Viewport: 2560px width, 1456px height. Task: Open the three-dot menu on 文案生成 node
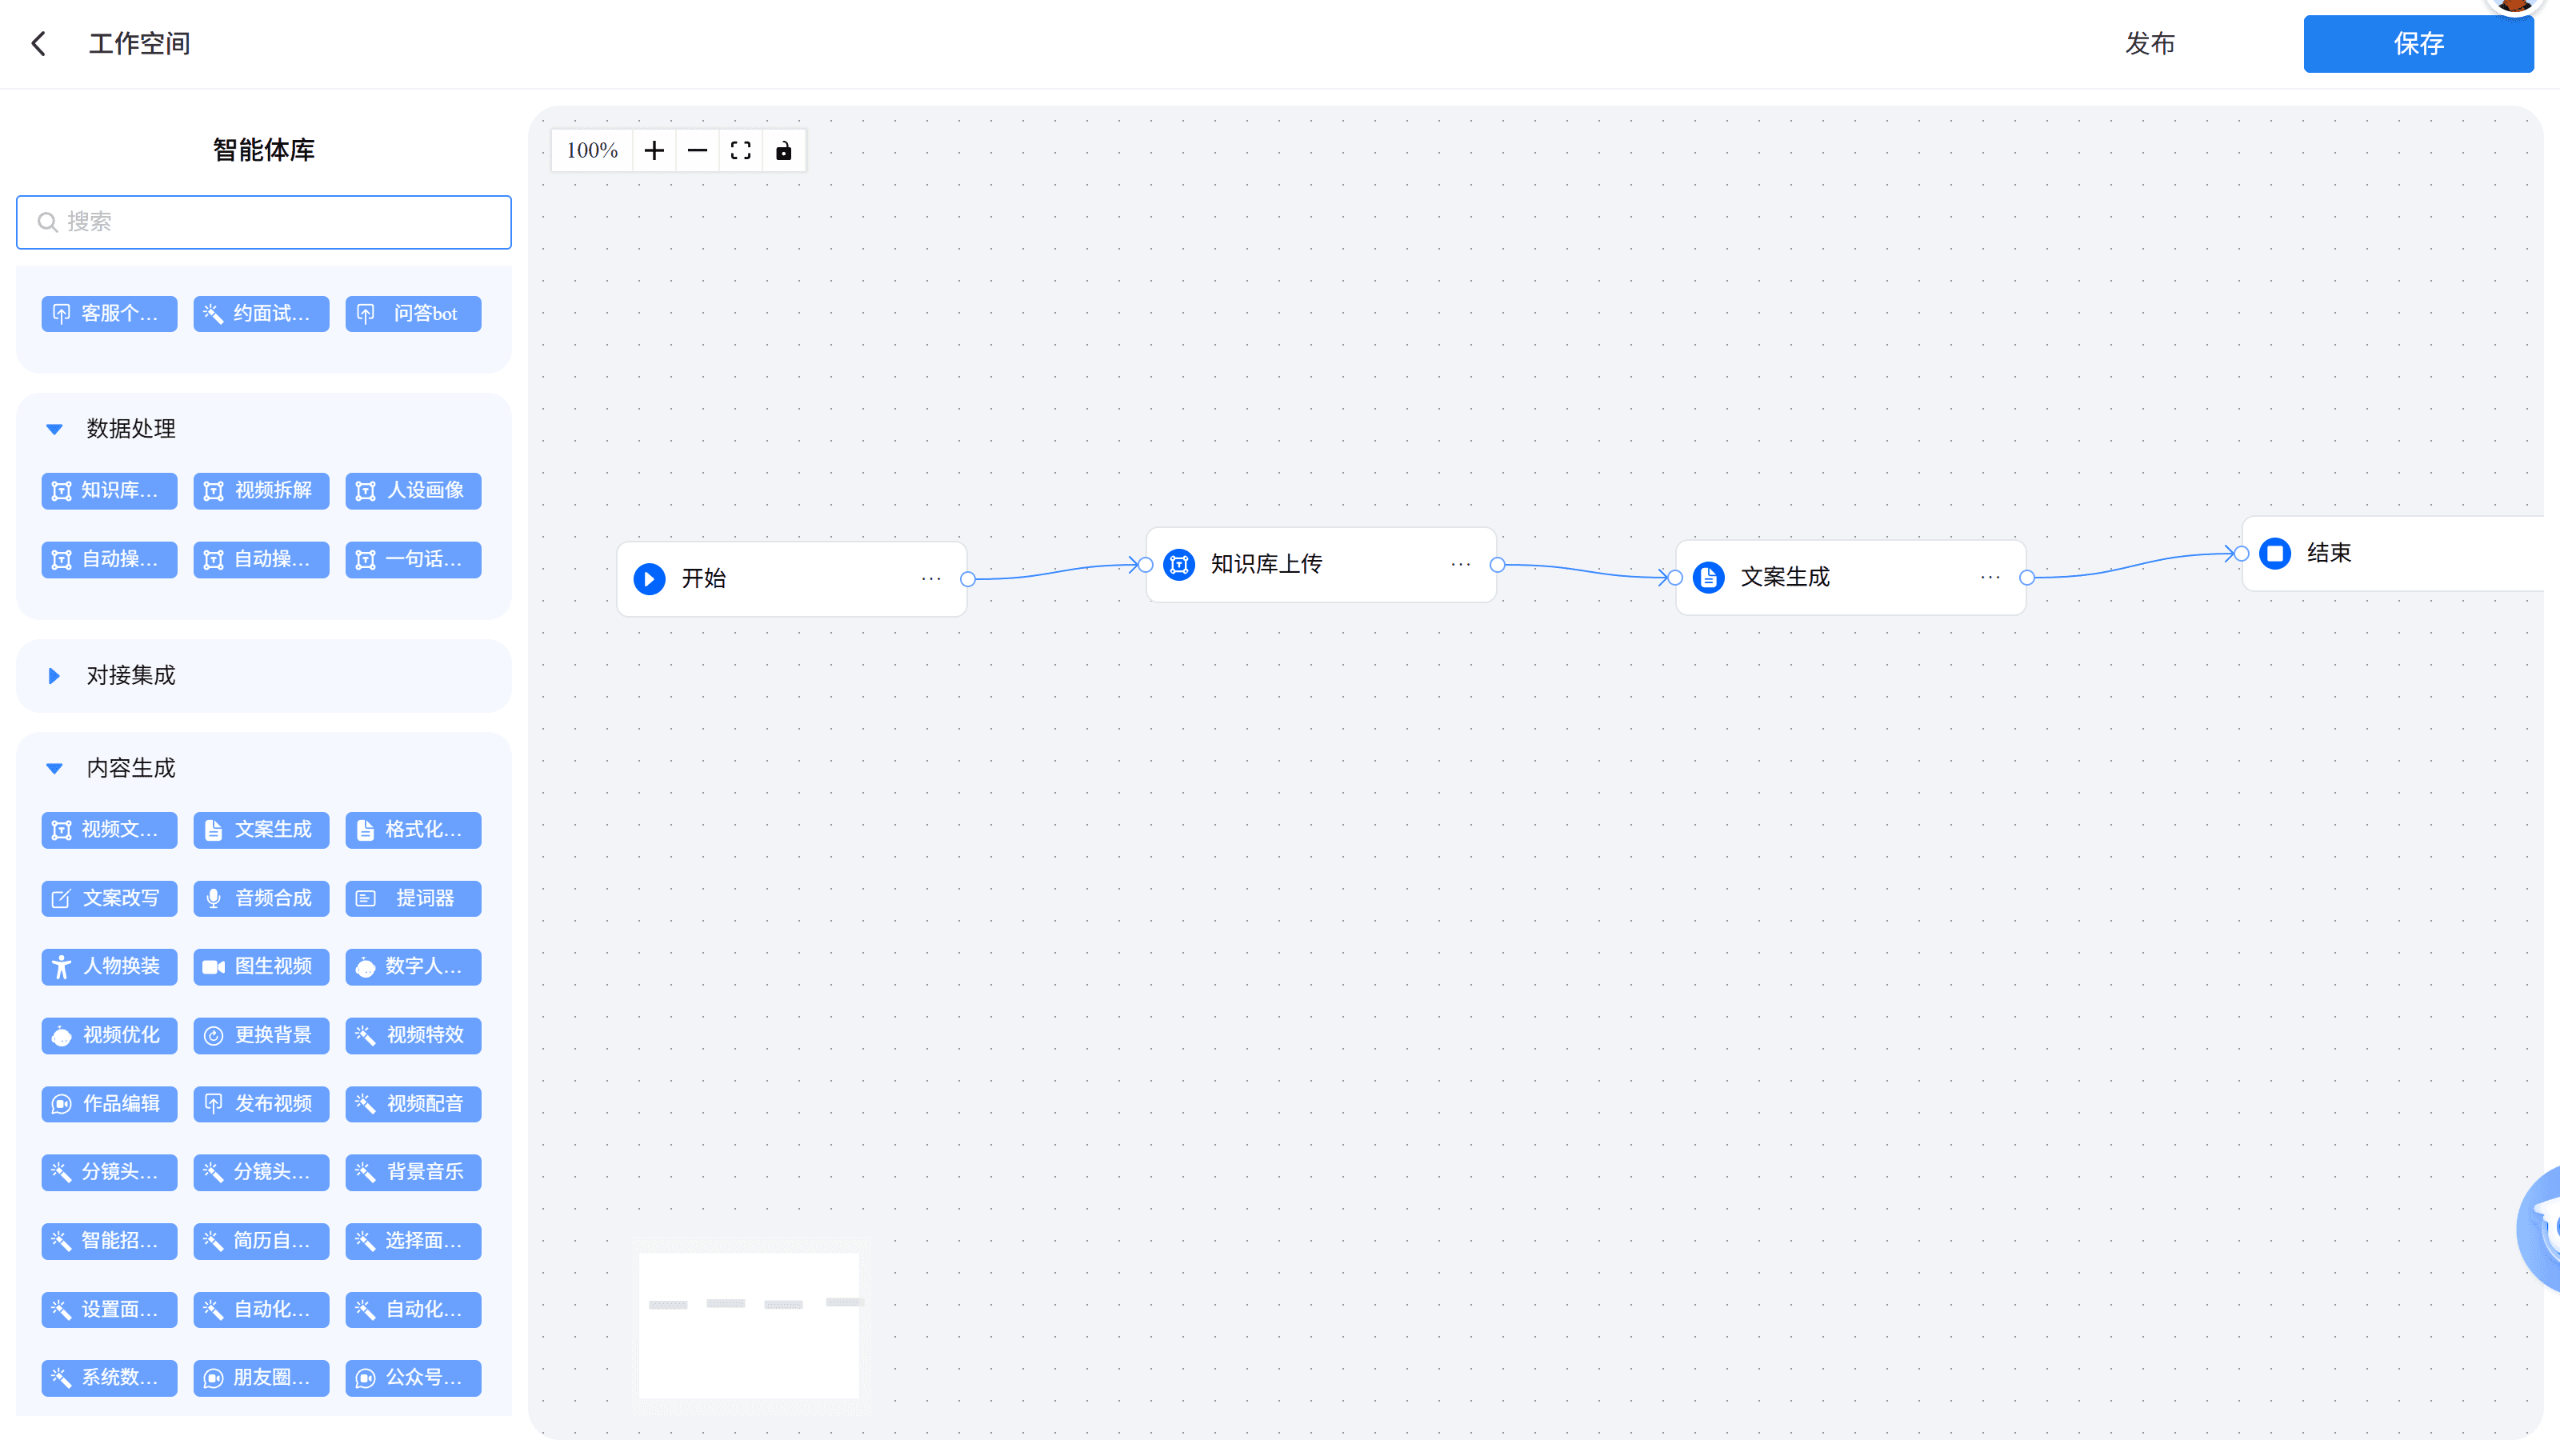tap(1990, 578)
